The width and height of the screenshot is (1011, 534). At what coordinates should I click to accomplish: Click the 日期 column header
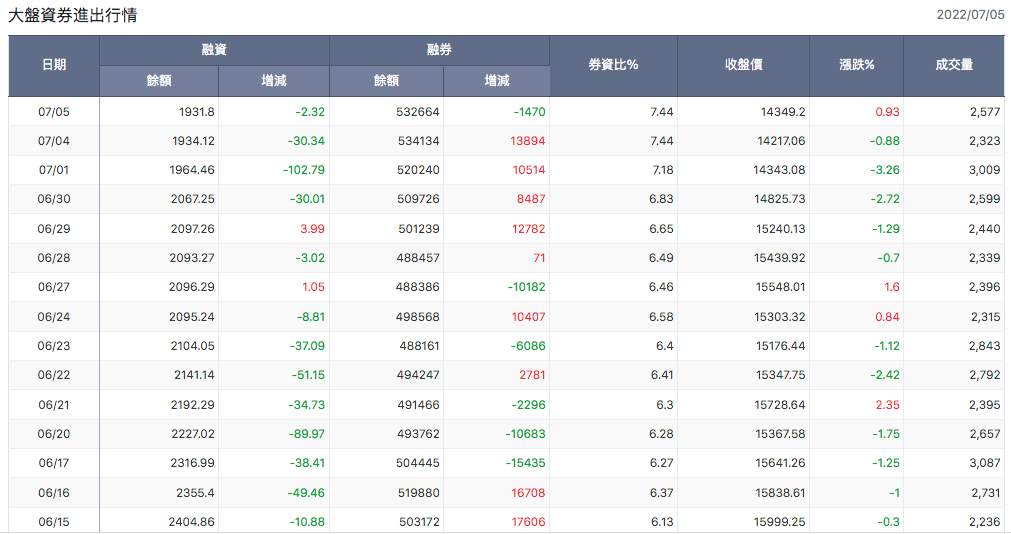(54, 65)
